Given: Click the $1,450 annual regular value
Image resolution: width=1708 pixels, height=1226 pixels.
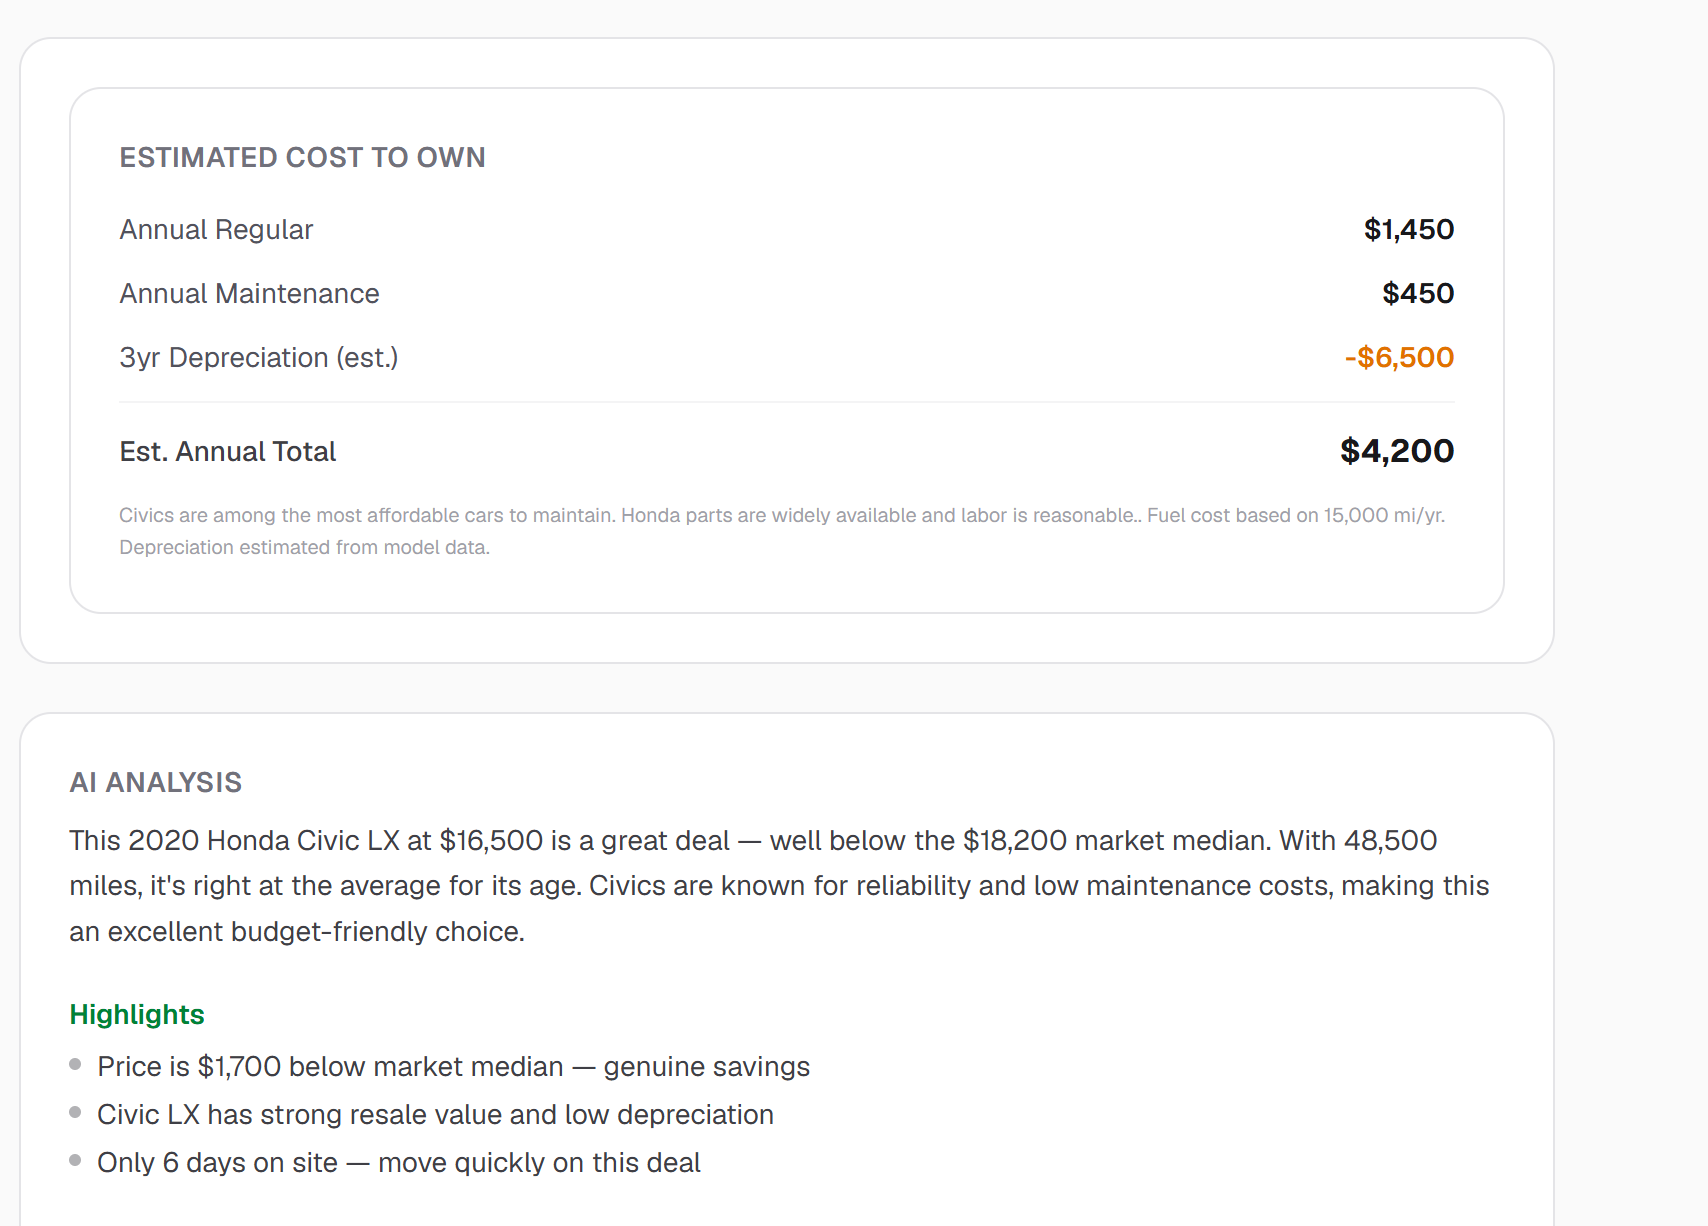Looking at the screenshot, I should [1408, 230].
